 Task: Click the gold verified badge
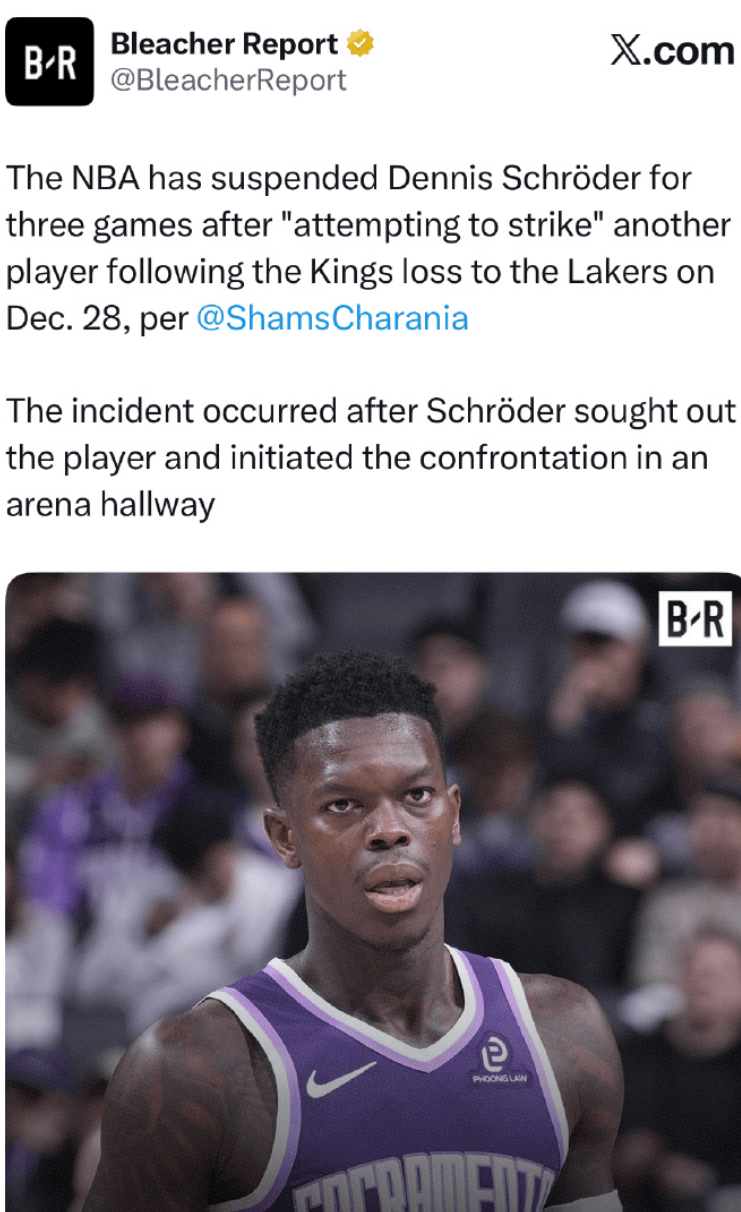pyautogui.click(x=360, y=44)
